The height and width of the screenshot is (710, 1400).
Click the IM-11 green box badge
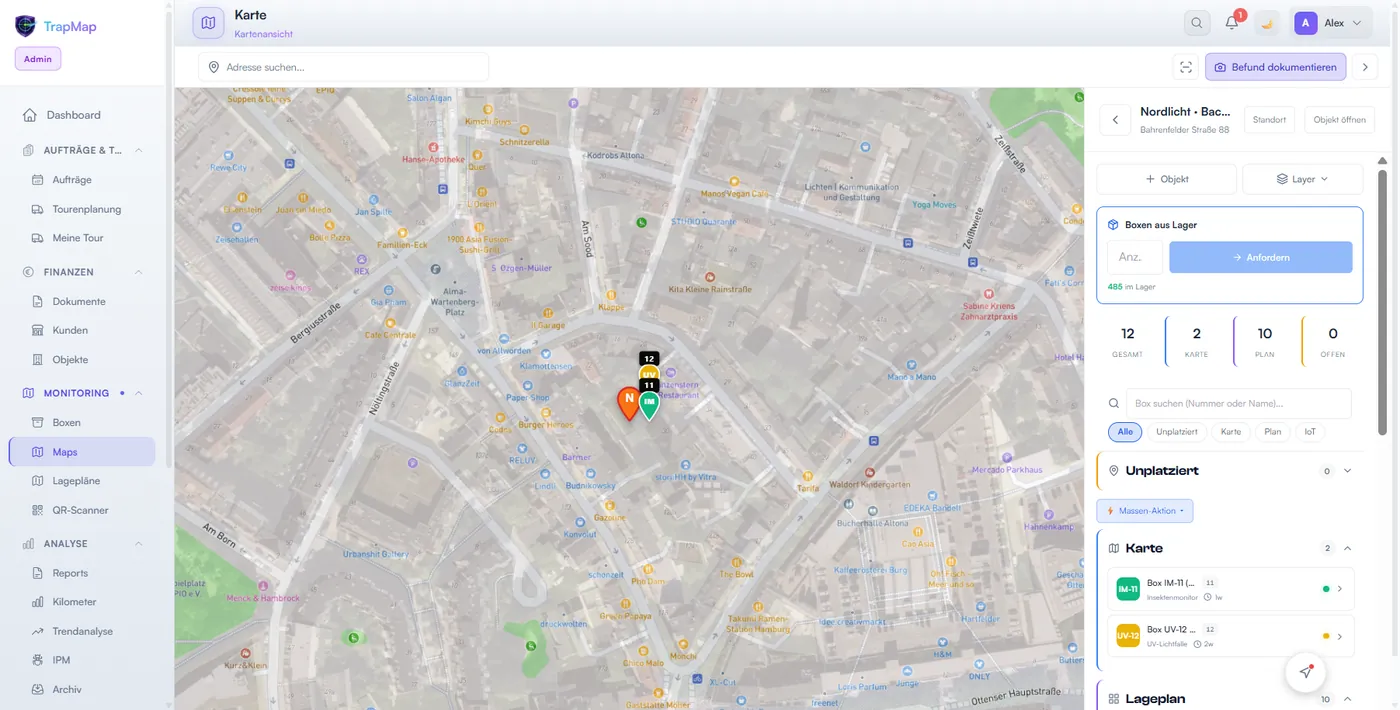click(1128, 589)
